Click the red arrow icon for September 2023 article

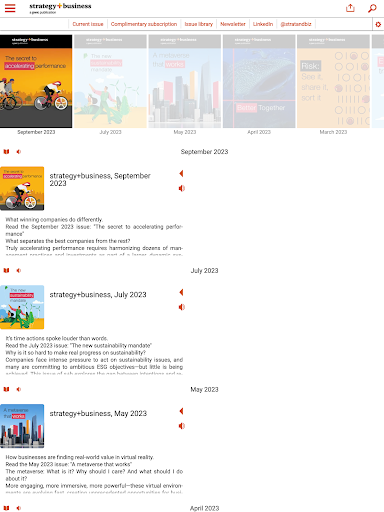click(181, 173)
